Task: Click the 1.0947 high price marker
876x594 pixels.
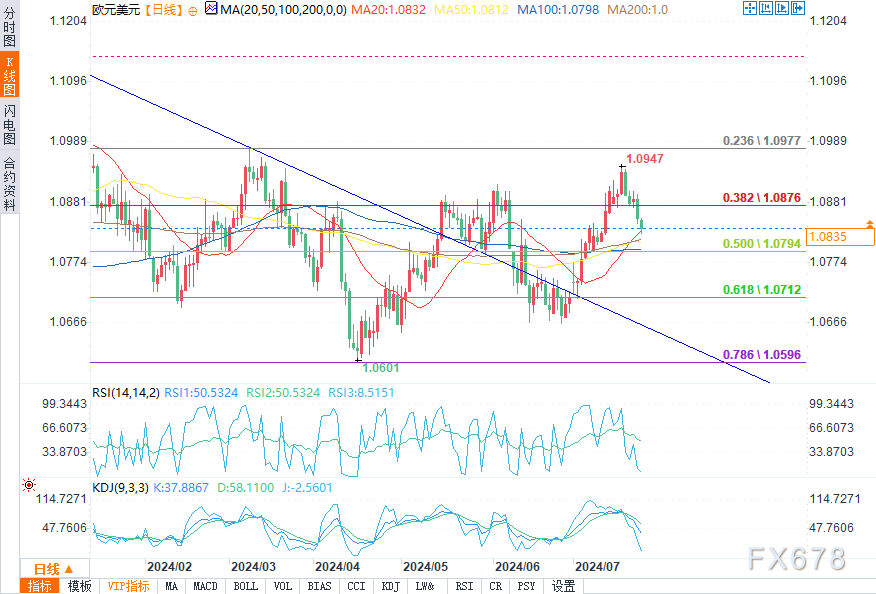Action: pos(645,159)
